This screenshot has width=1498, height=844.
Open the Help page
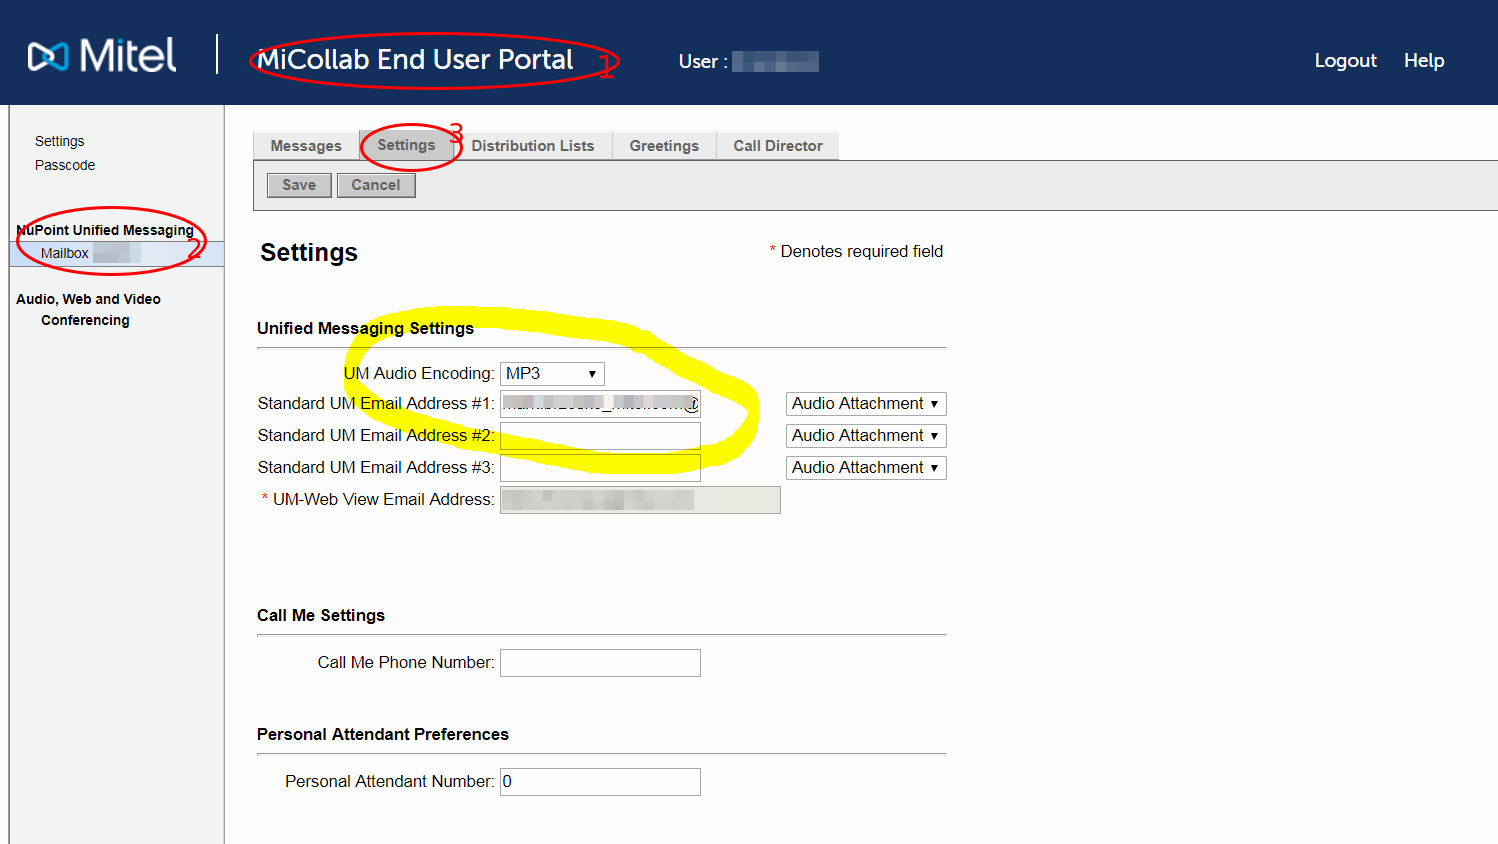click(1424, 60)
